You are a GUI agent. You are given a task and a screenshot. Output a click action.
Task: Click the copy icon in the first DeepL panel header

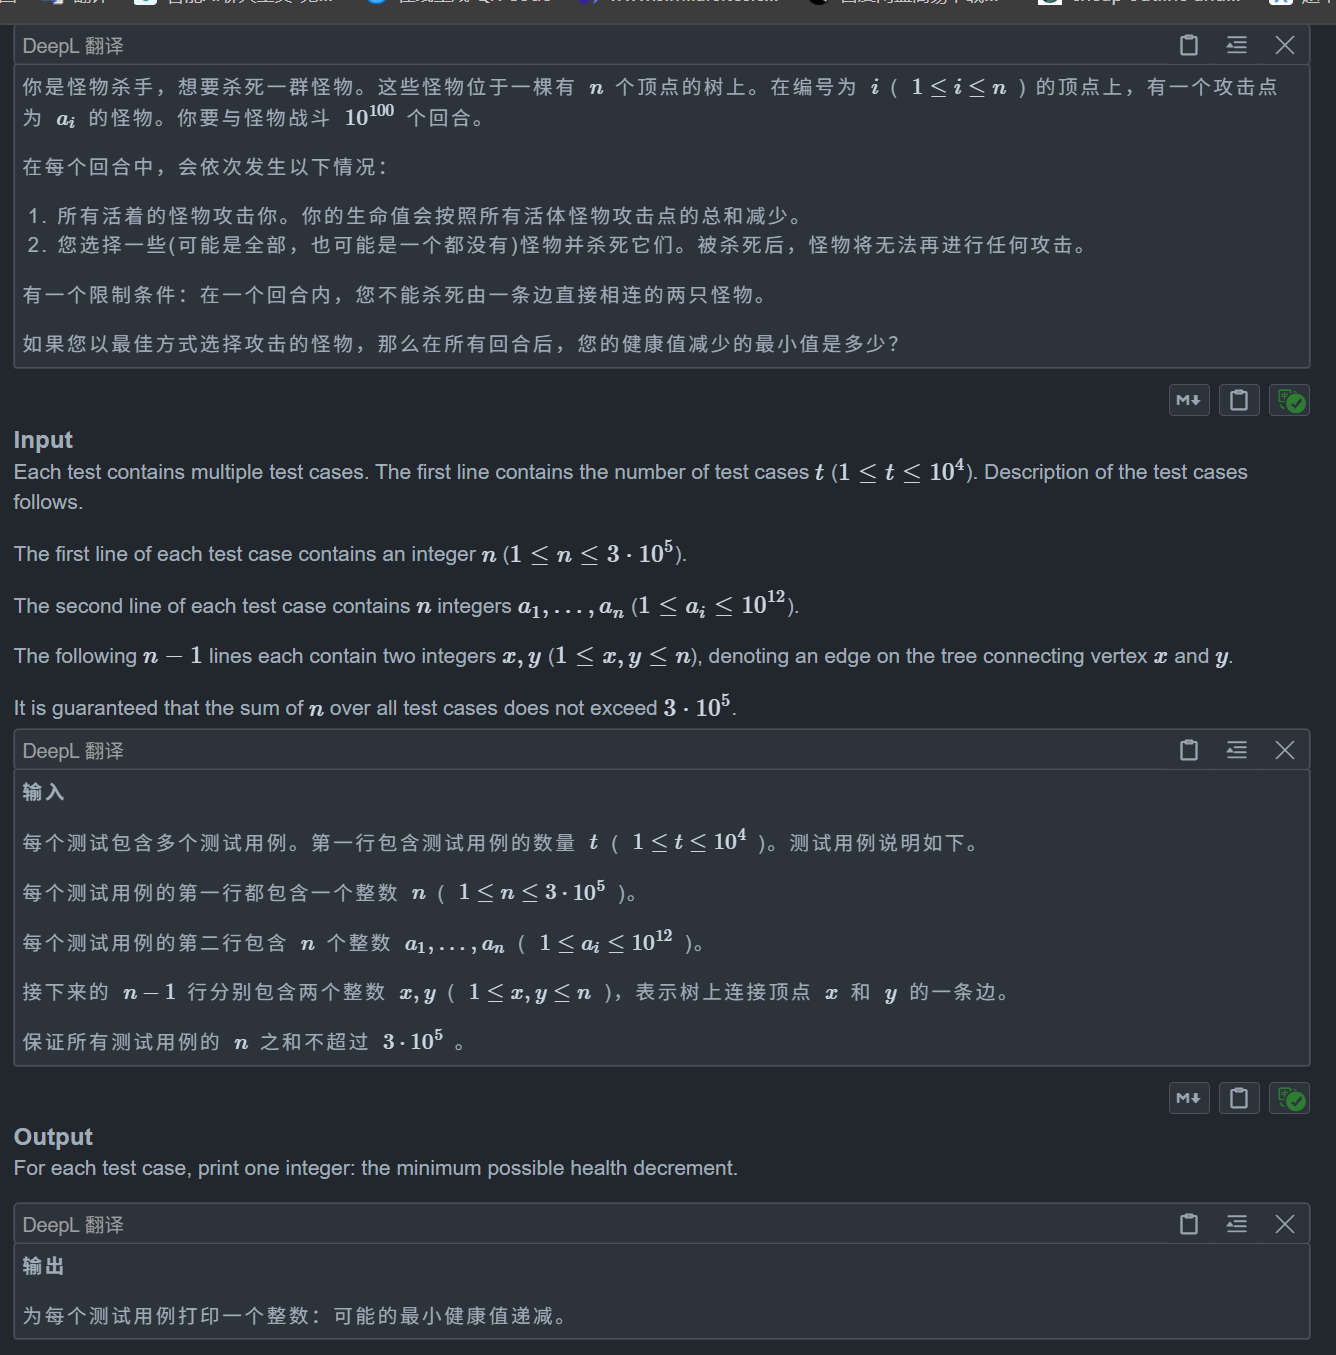[x=1188, y=46]
